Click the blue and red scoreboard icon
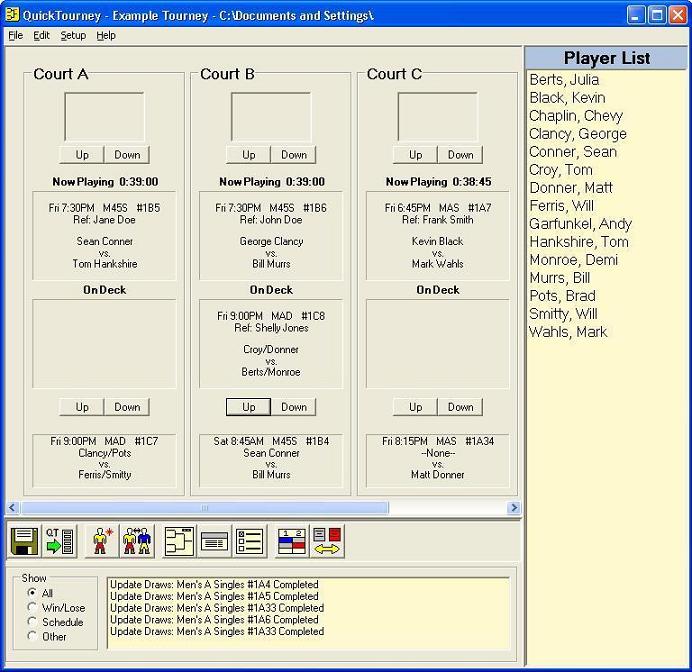692x672 pixels. 292,541
